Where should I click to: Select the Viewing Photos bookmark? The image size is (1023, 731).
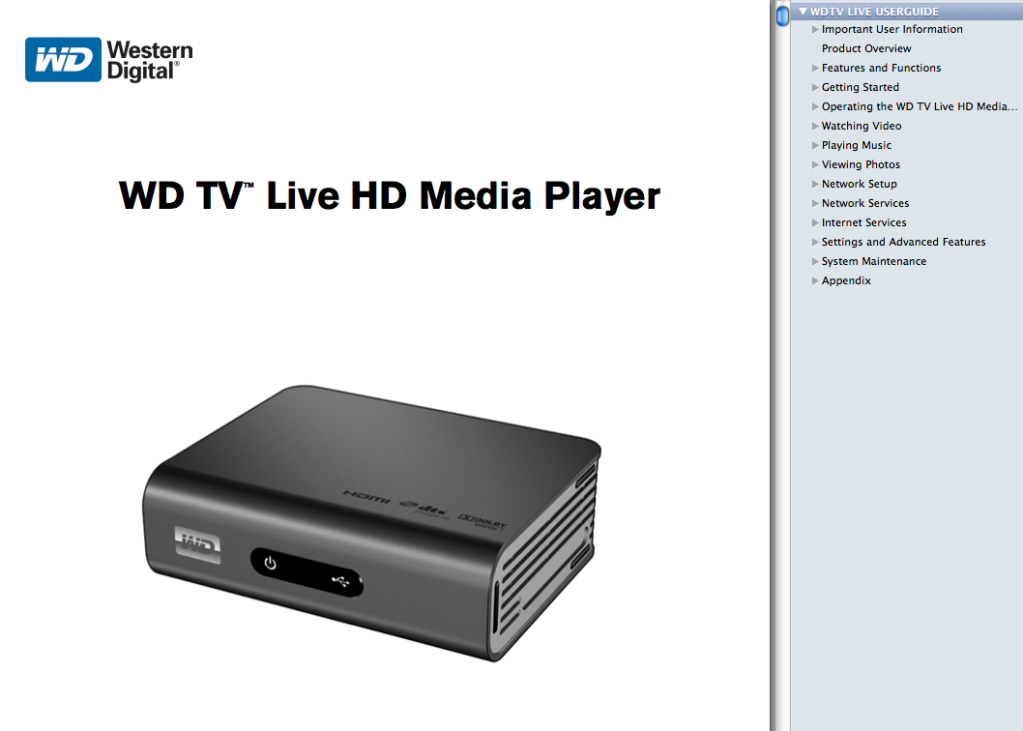click(861, 164)
